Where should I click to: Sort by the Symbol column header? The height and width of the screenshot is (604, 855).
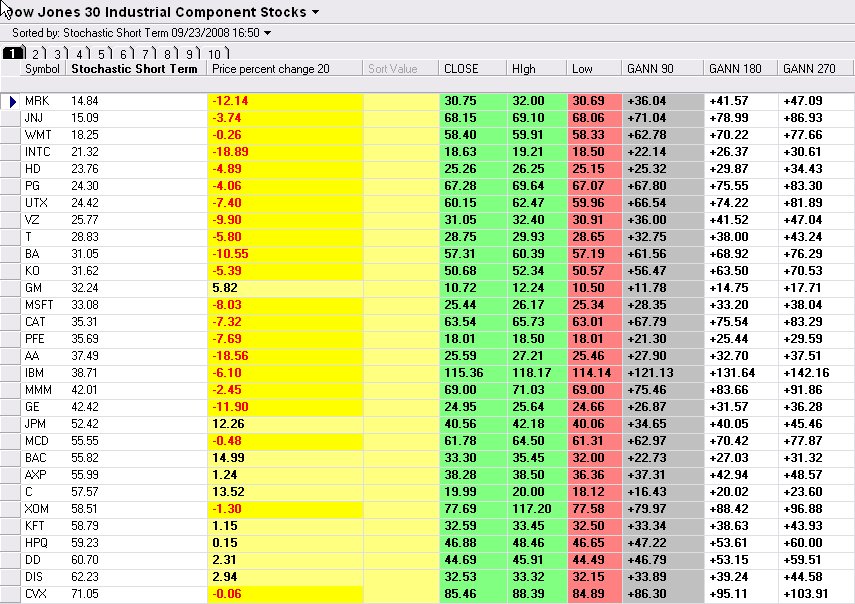click(x=43, y=69)
